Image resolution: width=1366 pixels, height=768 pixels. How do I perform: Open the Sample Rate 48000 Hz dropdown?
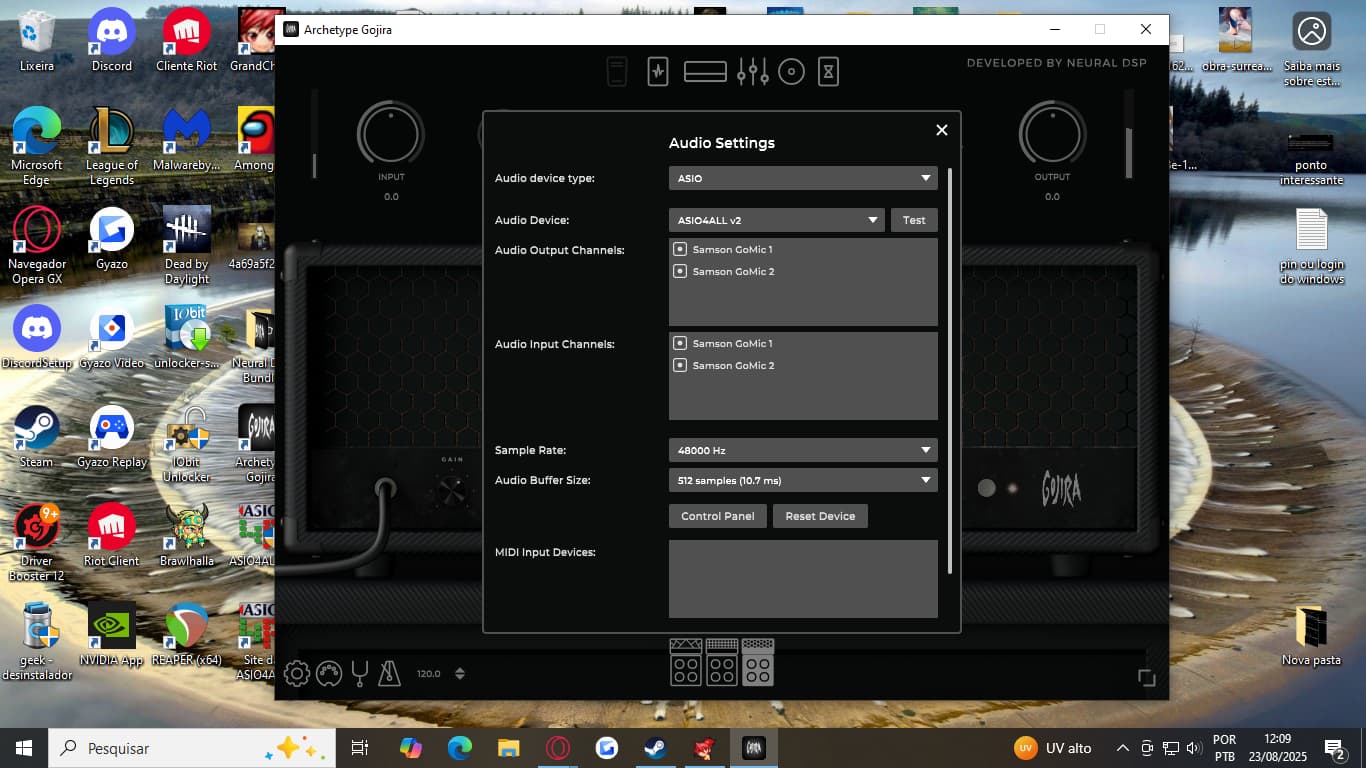(x=803, y=450)
